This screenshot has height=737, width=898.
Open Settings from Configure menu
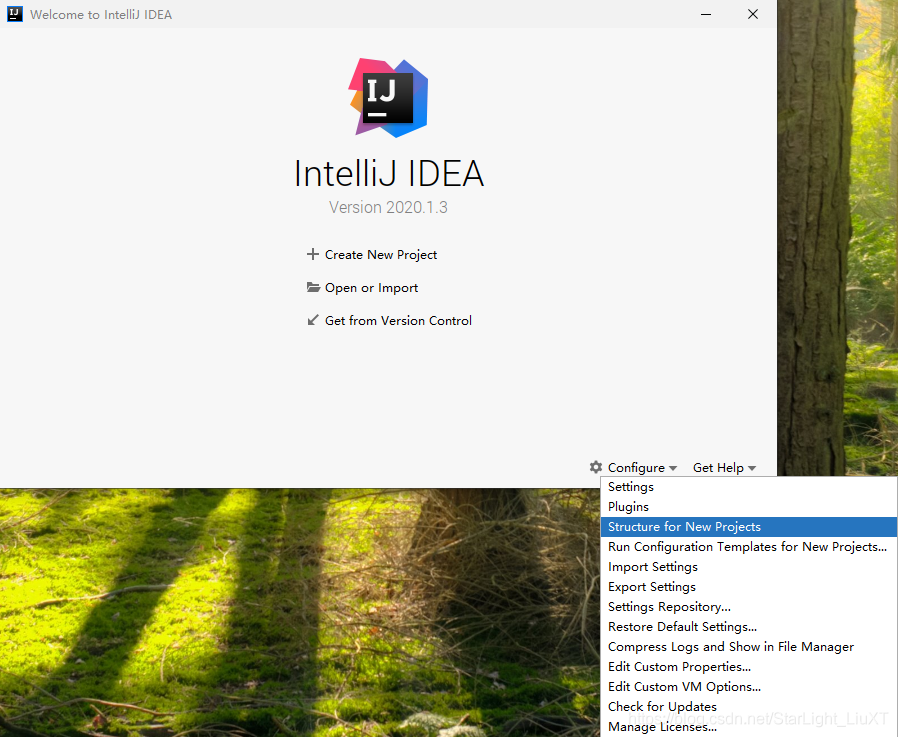click(x=749, y=487)
